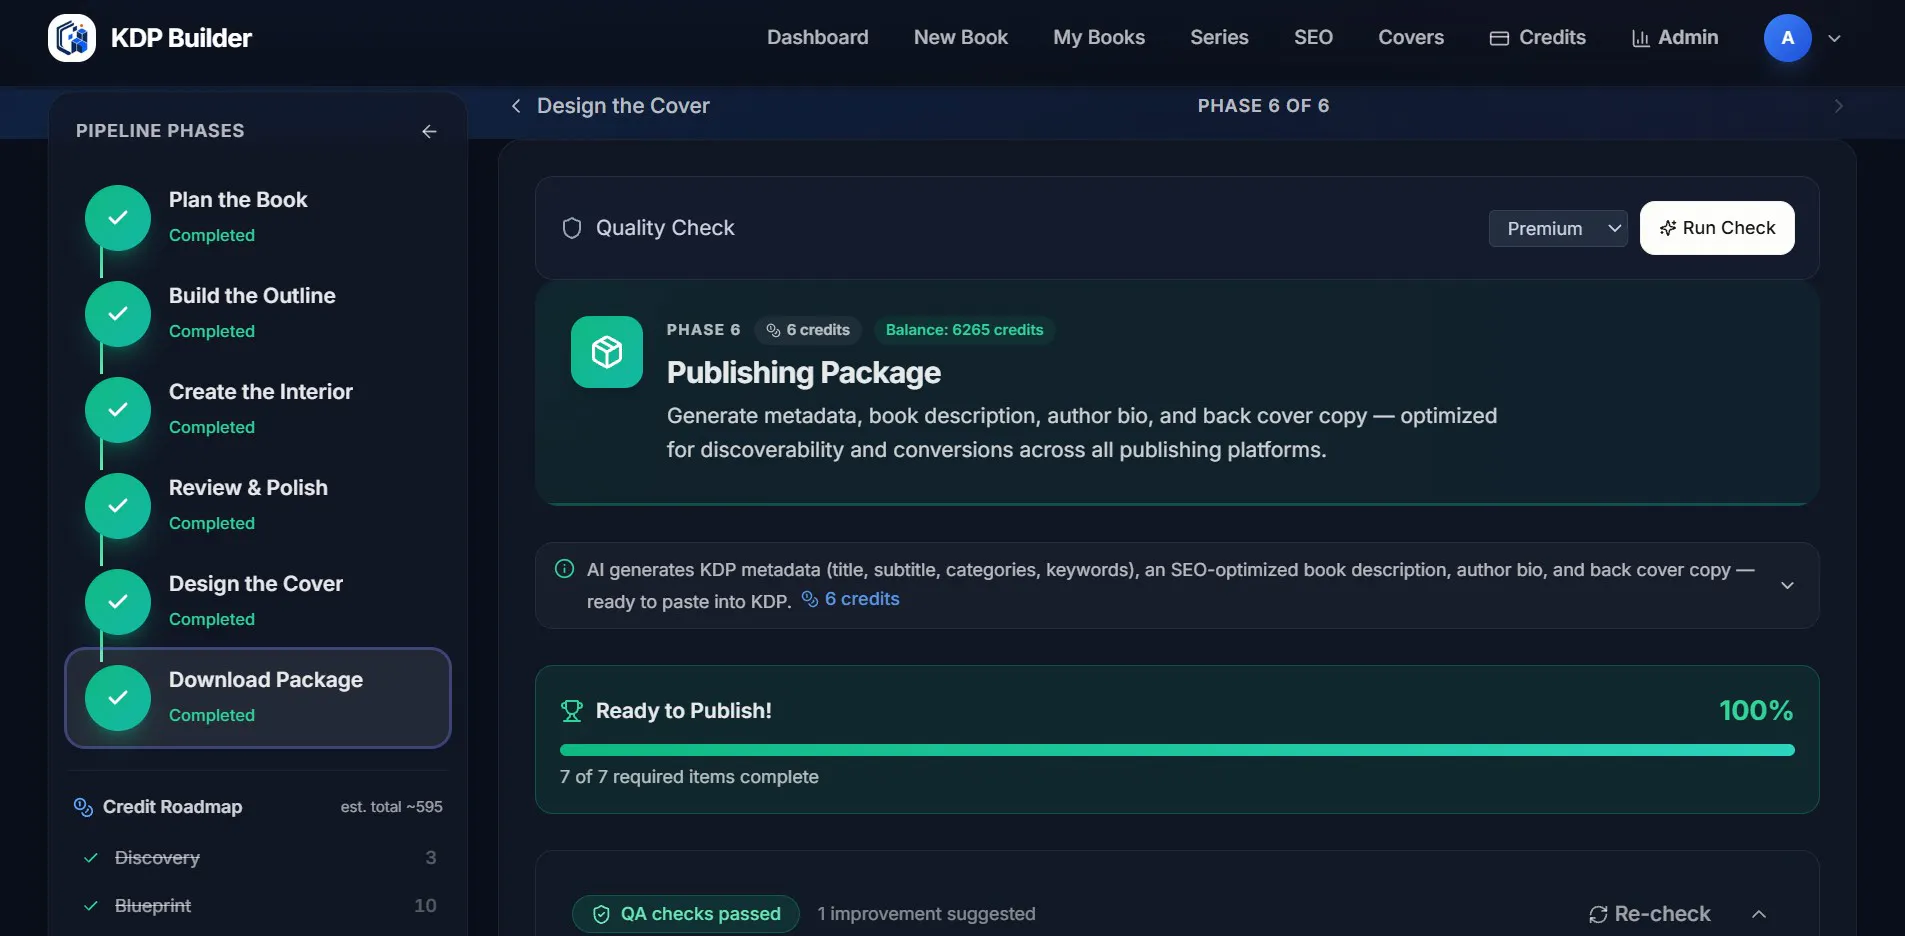This screenshot has width=1905, height=936.
Task: Click 1 improvement suggested text
Action: (x=926, y=914)
